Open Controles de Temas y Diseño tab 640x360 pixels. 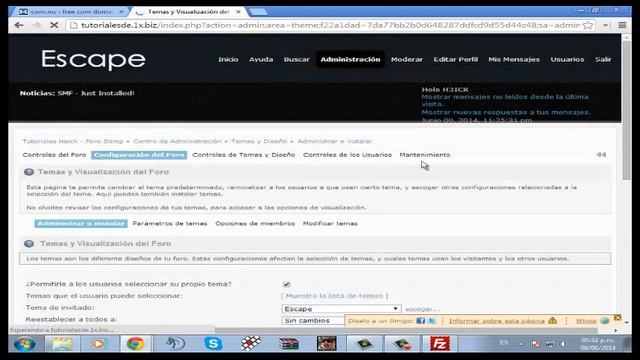click(x=244, y=155)
